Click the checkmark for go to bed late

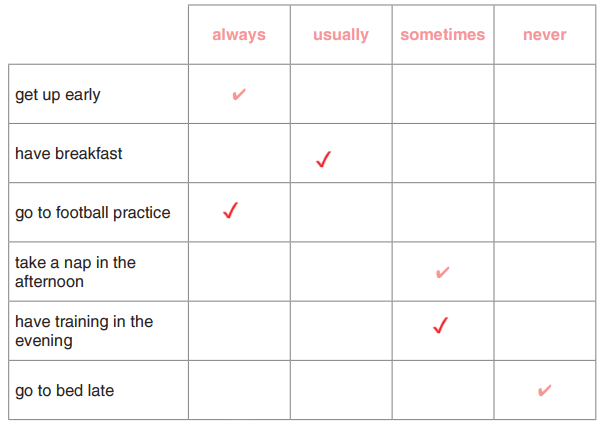(544, 390)
